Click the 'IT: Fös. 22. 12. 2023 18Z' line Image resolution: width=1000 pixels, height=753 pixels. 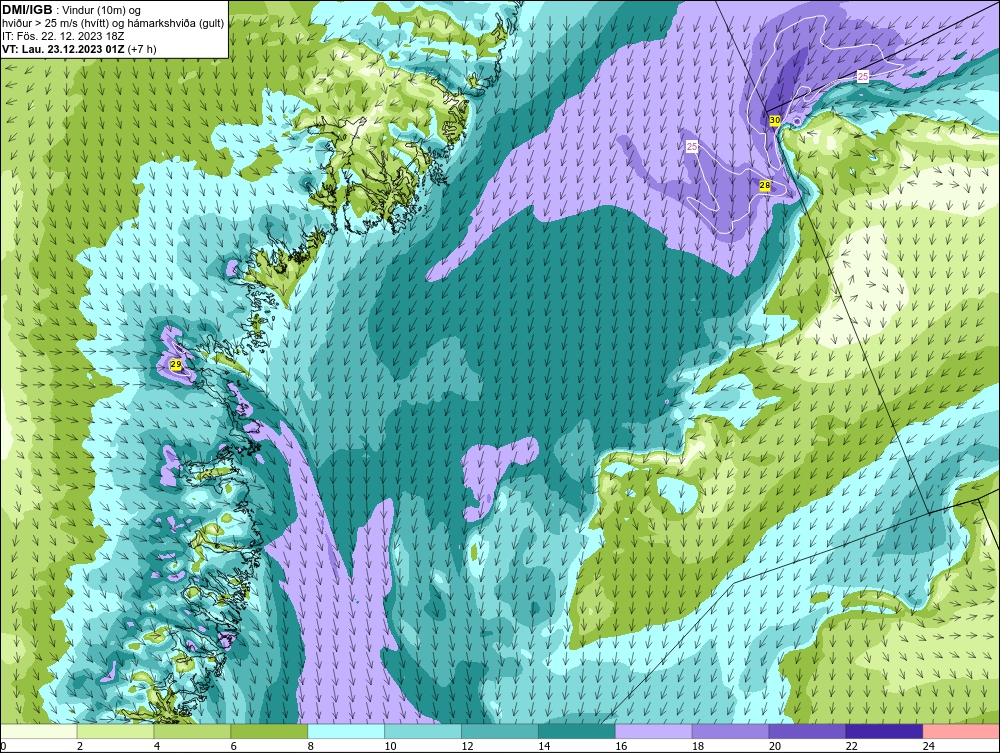[x=63, y=36]
